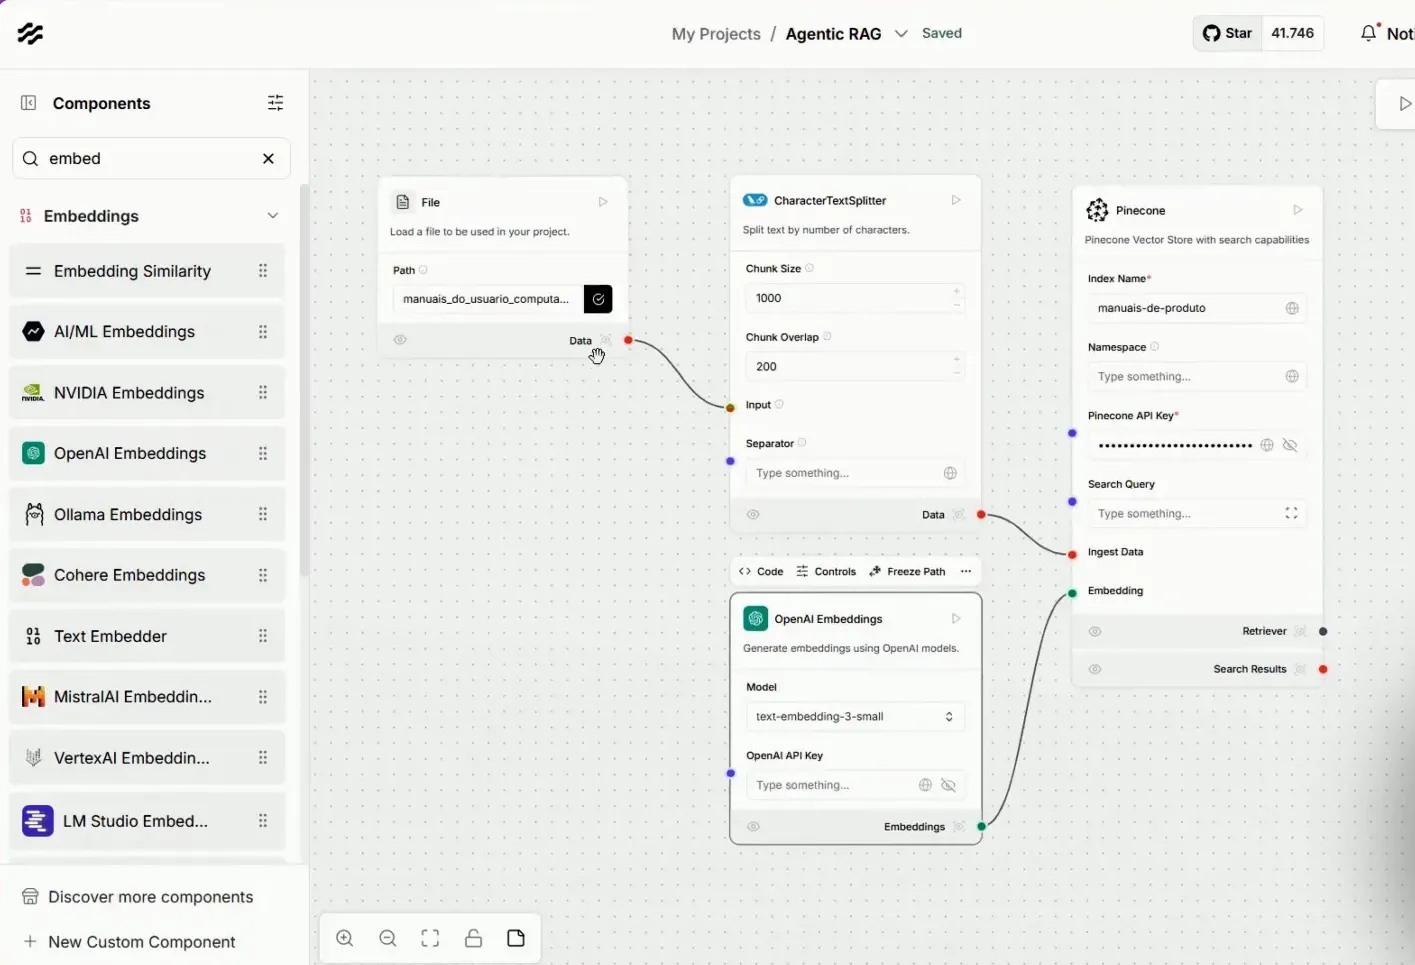Screen dimensions: 1415x965
Task: Click Freeze Path option
Action: tap(907, 572)
